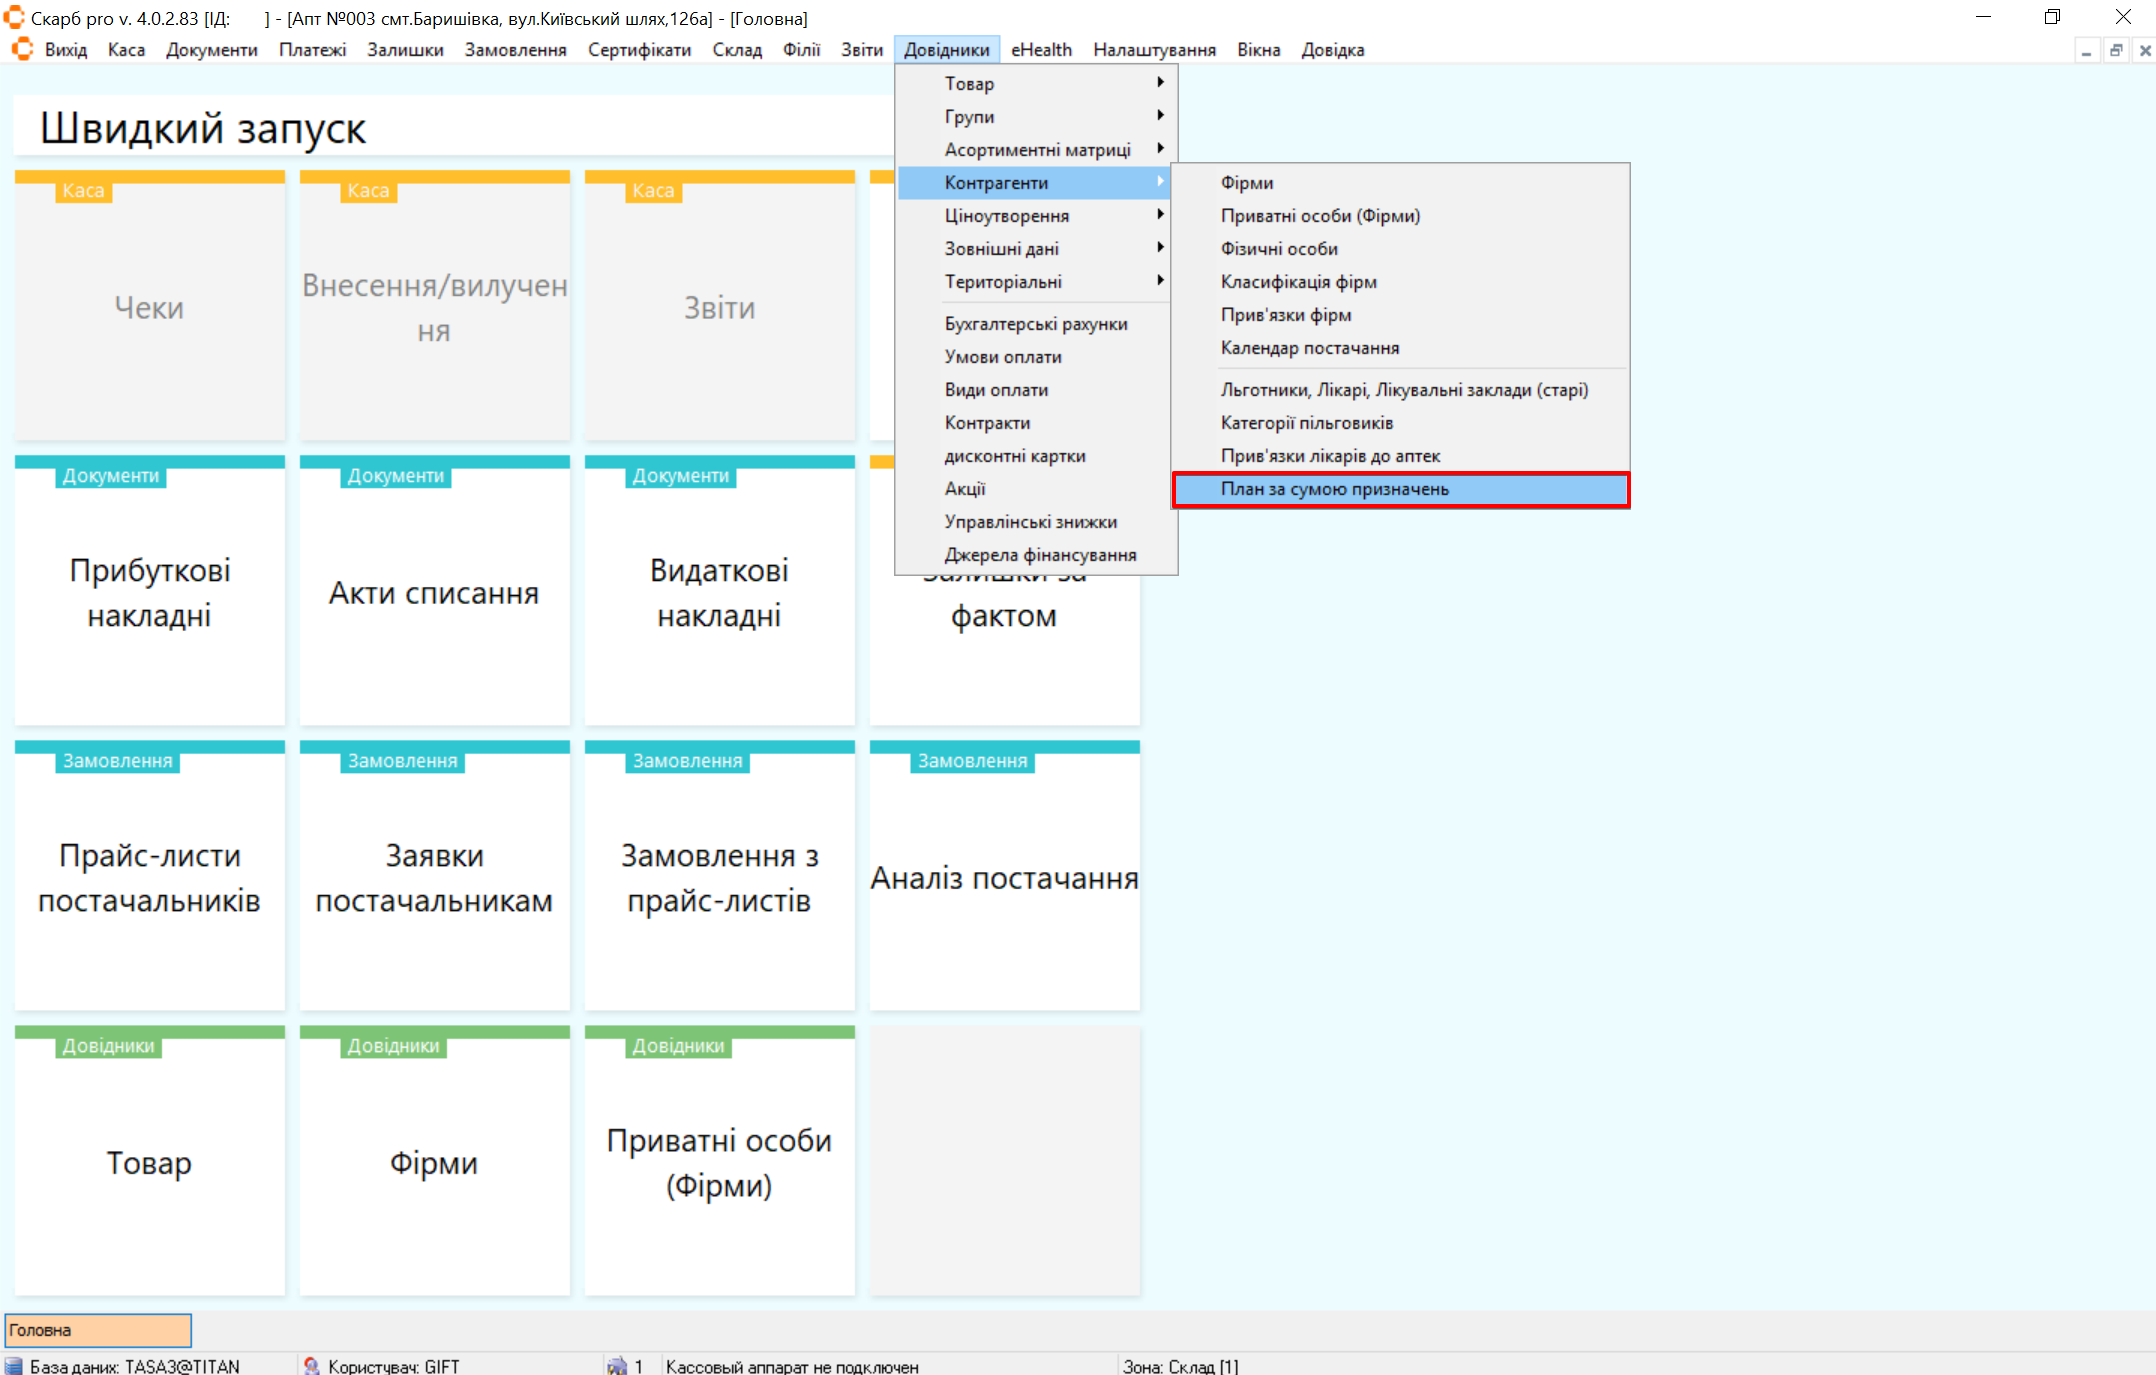Open Прибуткові накладні quick-launch tile
Image resolution: width=2156 pixels, height=1375 pixels.
tap(150, 592)
